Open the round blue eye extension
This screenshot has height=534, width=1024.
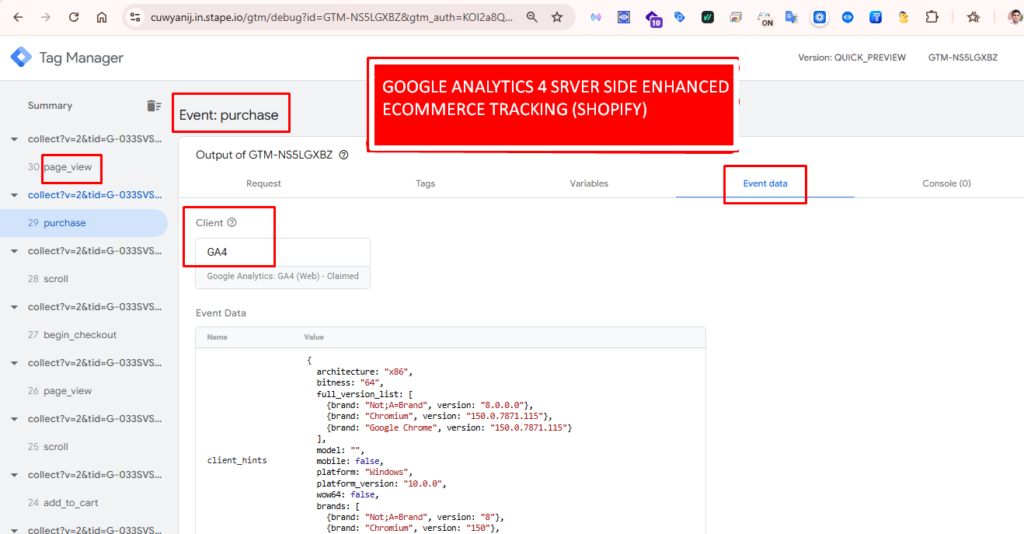pos(848,18)
